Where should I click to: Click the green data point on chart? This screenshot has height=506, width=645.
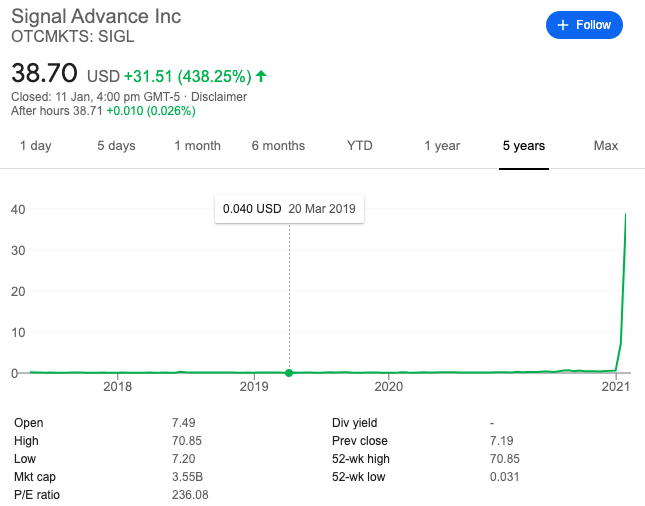click(x=289, y=373)
